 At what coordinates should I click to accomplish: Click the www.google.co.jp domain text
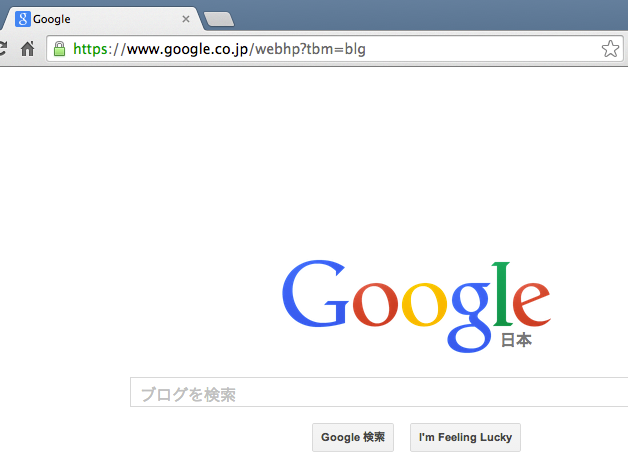click(188, 49)
